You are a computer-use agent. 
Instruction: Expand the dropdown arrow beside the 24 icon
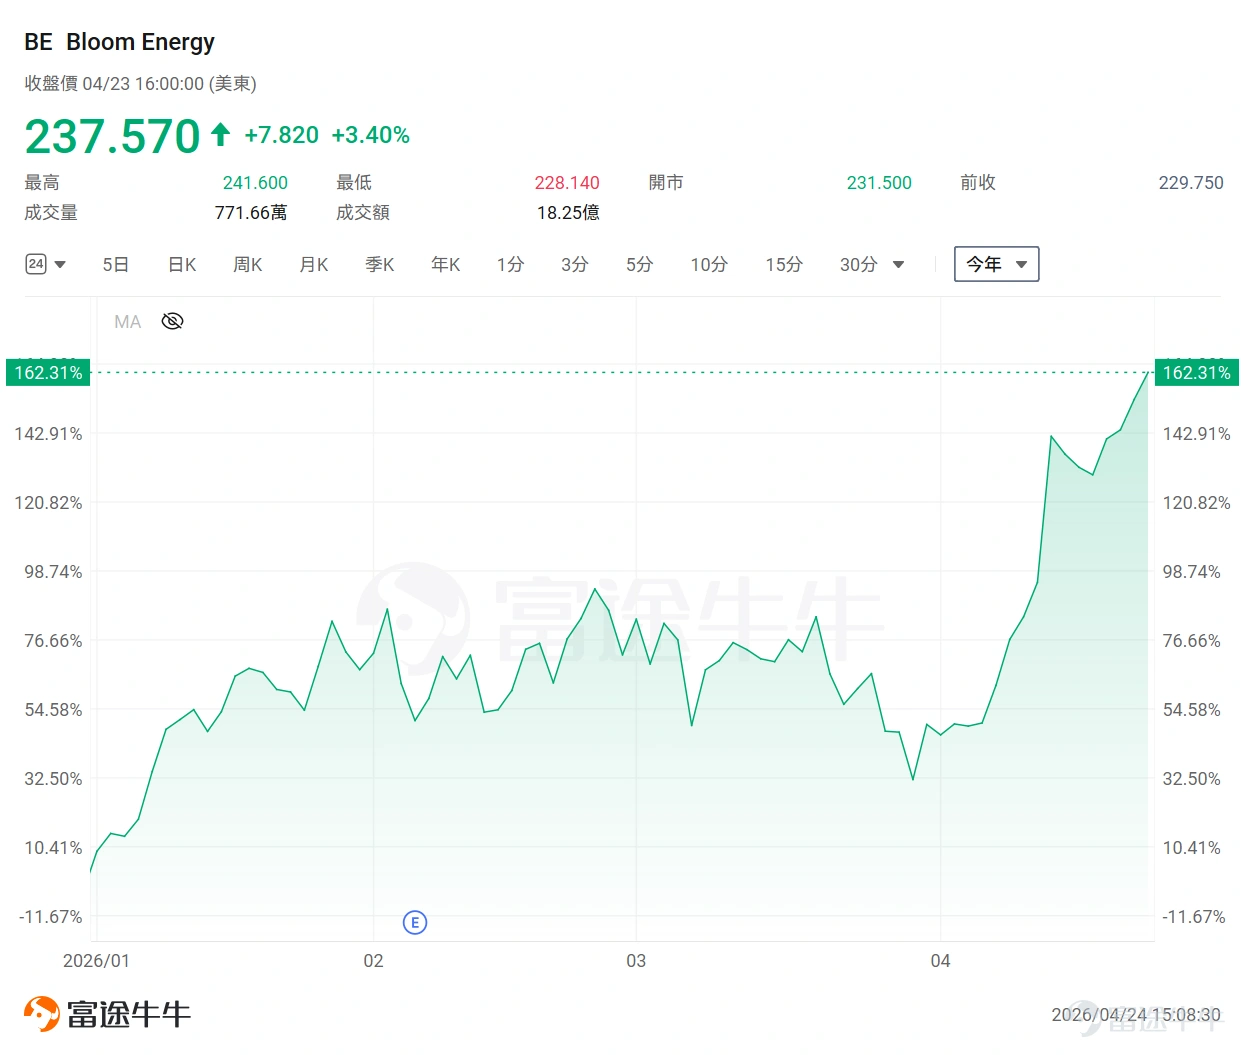[x=60, y=265]
